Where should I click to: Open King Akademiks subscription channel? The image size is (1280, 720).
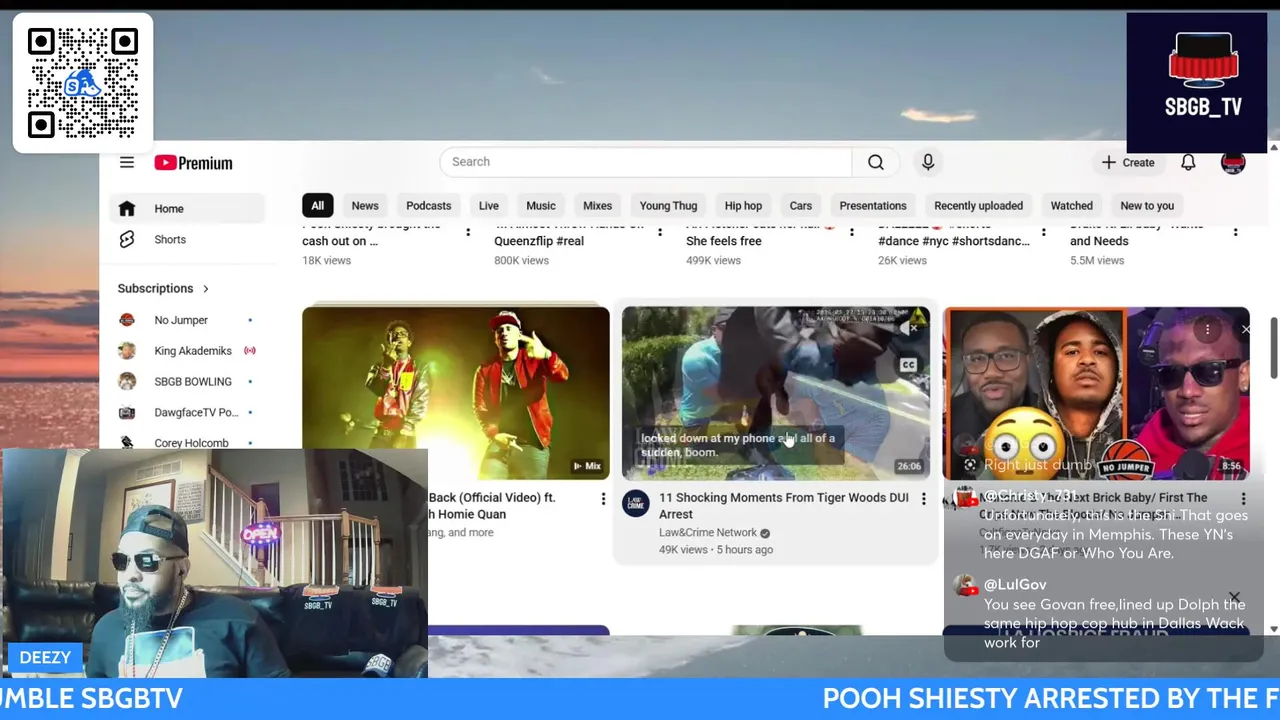(x=187, y=351)
